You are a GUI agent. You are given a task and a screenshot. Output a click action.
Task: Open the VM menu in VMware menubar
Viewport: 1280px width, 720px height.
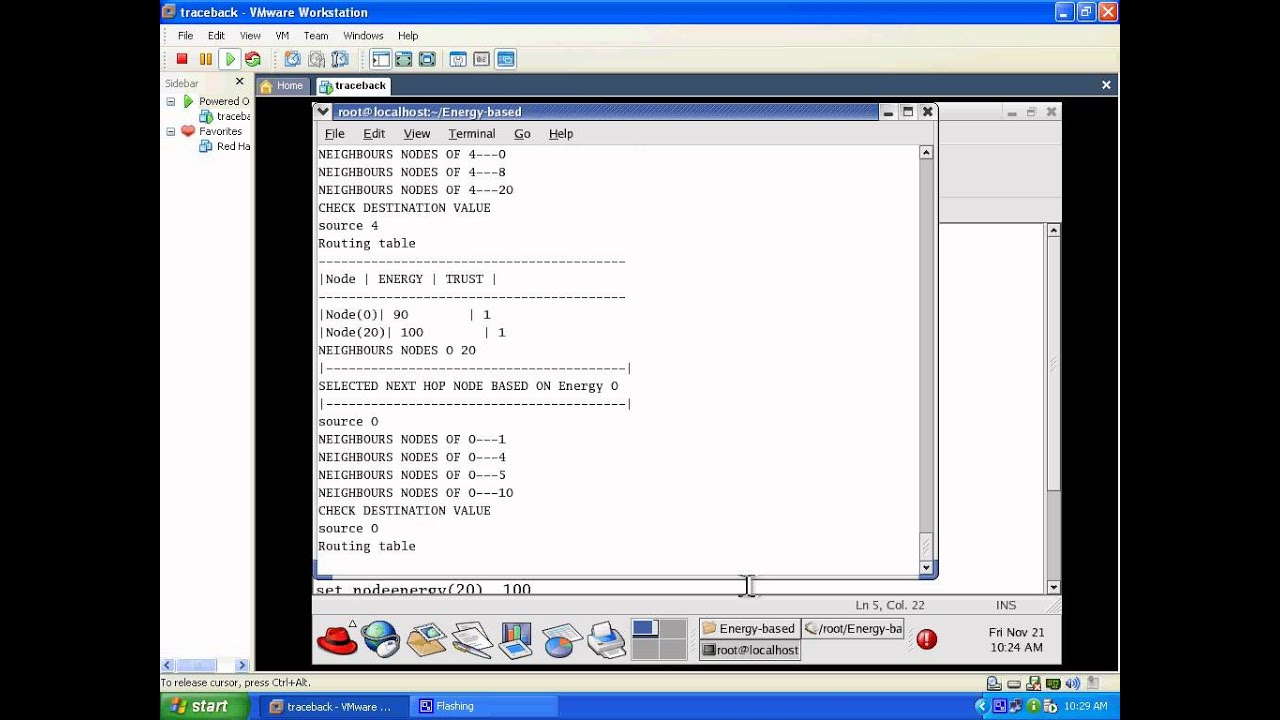[282, 36]
